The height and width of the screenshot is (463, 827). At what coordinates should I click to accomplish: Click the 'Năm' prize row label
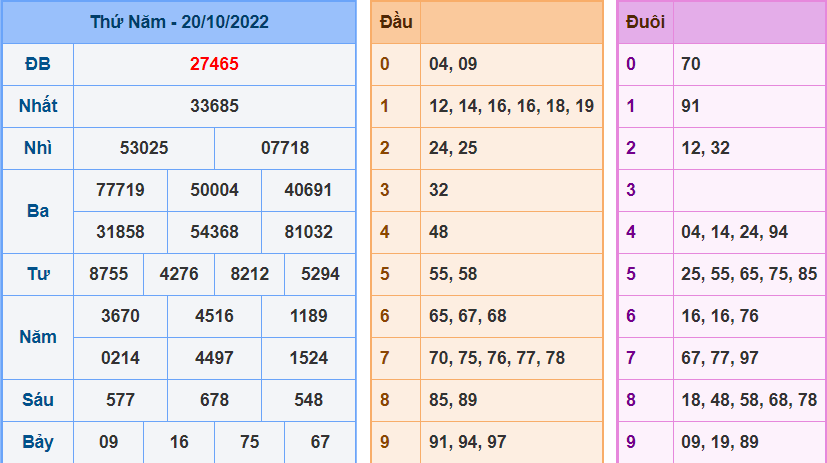click(x=38, y=337)
